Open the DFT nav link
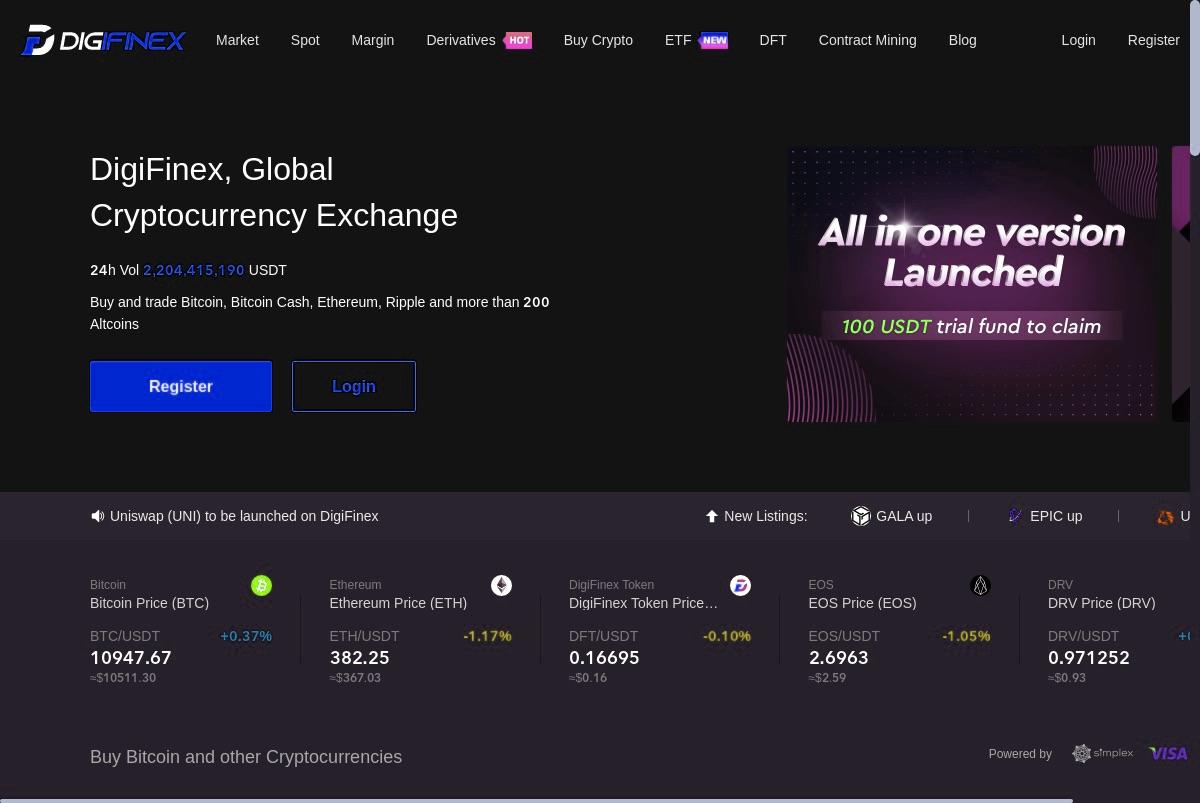The height and width of the screenshot is (803, 1200). [773, 40]
